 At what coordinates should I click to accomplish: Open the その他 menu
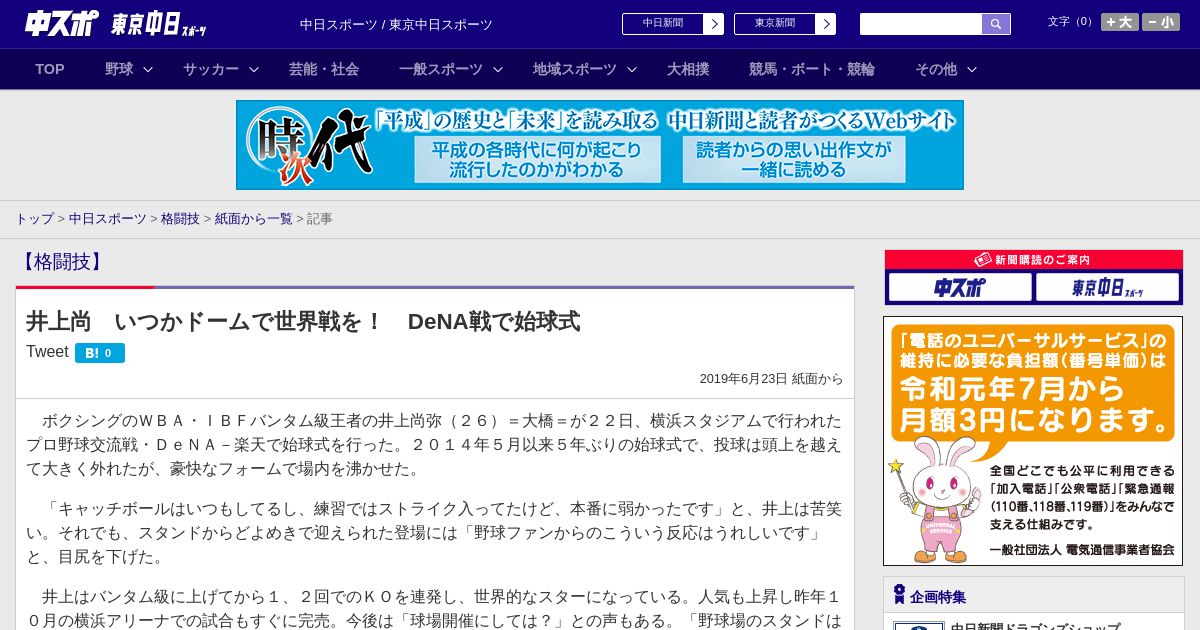point(936,69)
